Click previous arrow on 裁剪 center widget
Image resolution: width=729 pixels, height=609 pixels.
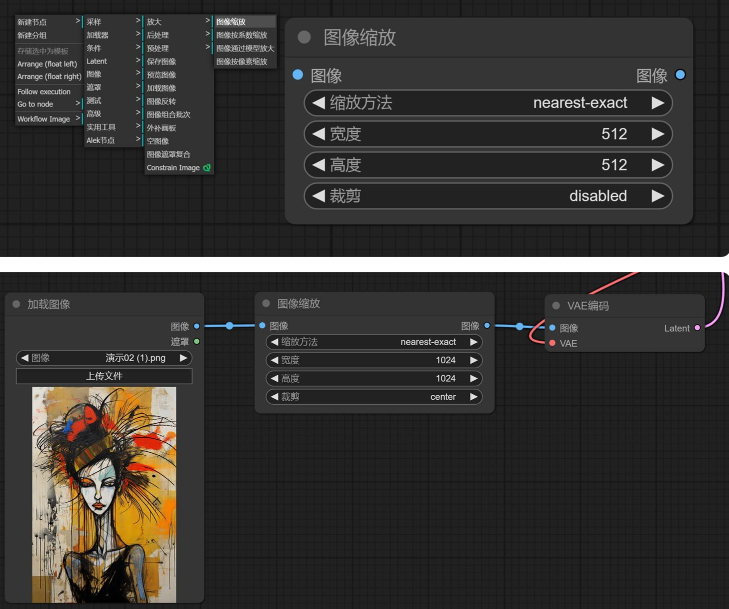point(274,397)
